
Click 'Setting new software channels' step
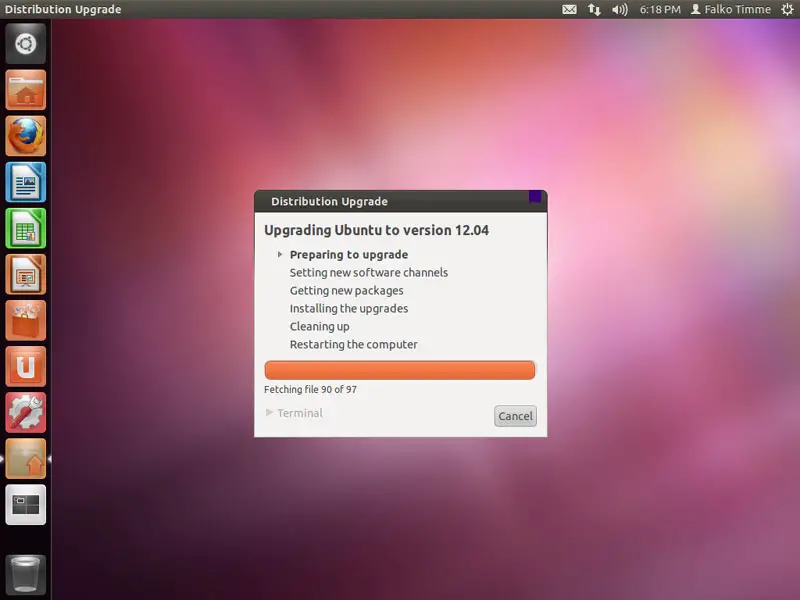coord(369,272)
